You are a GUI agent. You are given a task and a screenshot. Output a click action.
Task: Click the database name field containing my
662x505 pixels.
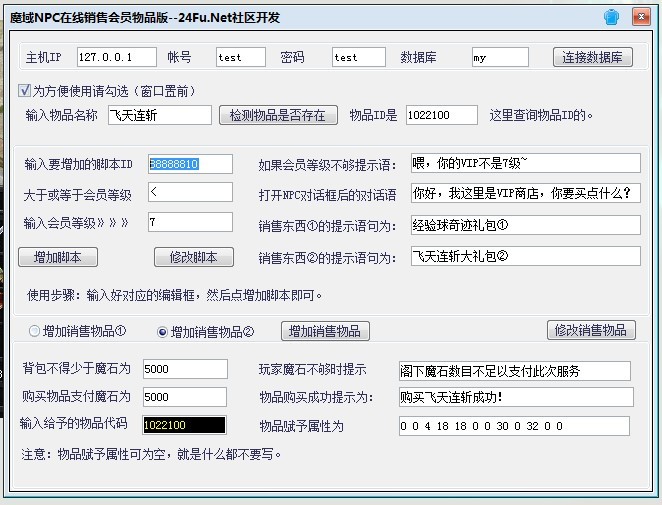tap(500, 57)
